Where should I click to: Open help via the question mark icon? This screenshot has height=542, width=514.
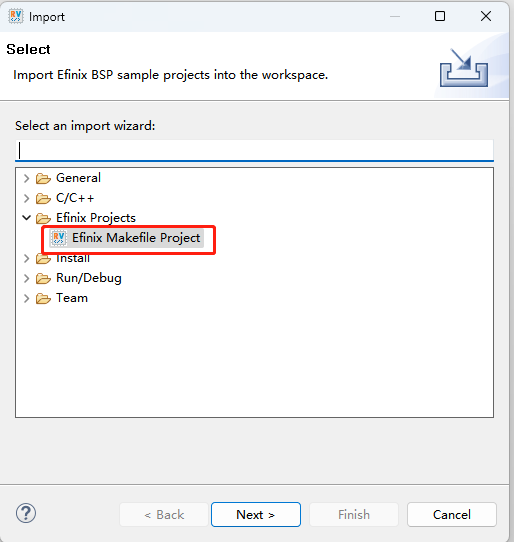coord(26,513)
